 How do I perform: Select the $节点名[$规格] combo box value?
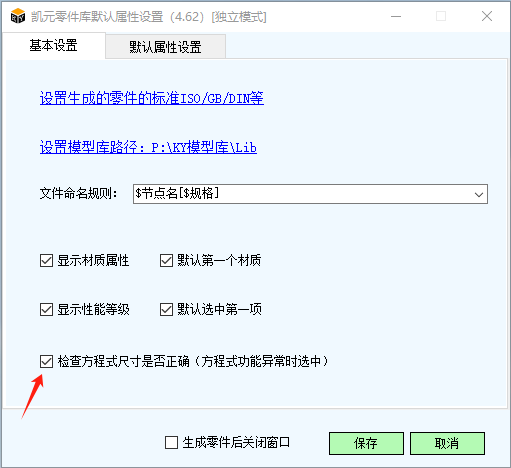177,193
